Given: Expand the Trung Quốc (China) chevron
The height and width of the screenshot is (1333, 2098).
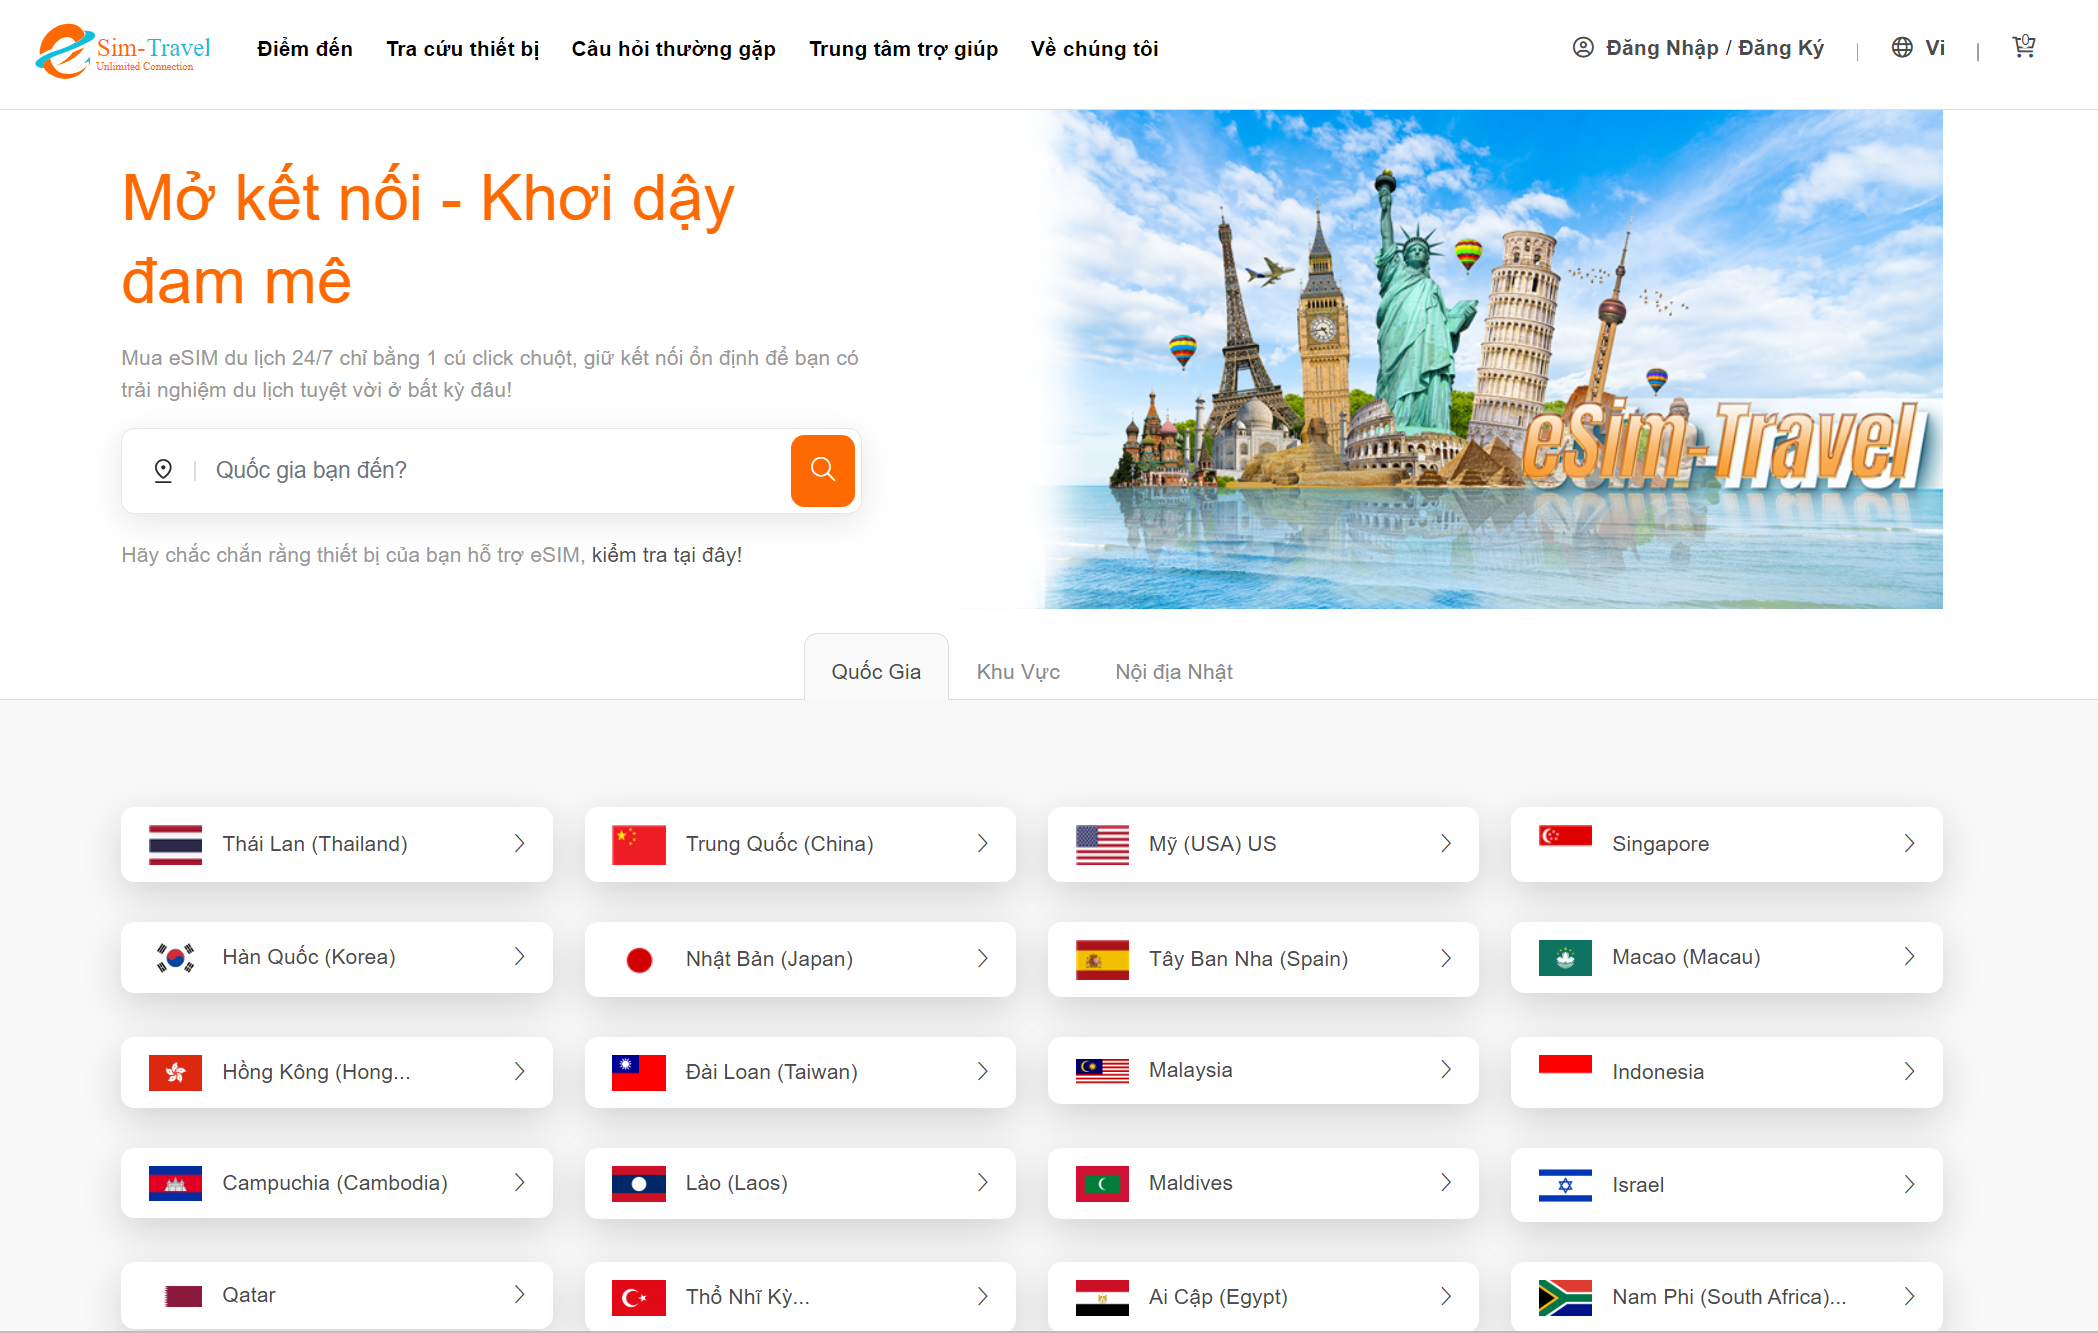Looking at the screenshot, I should pos(983,844).
